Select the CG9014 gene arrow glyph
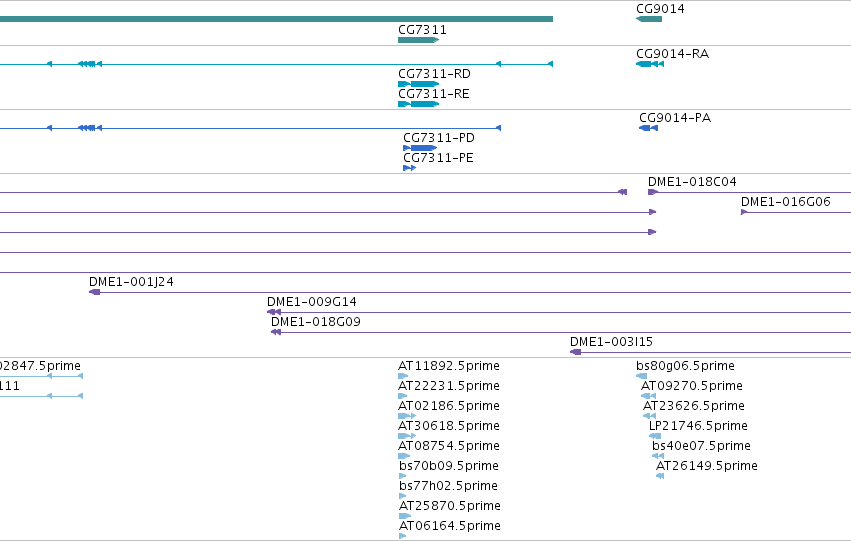The image size is (851, 541). click(x=649, y=19)
